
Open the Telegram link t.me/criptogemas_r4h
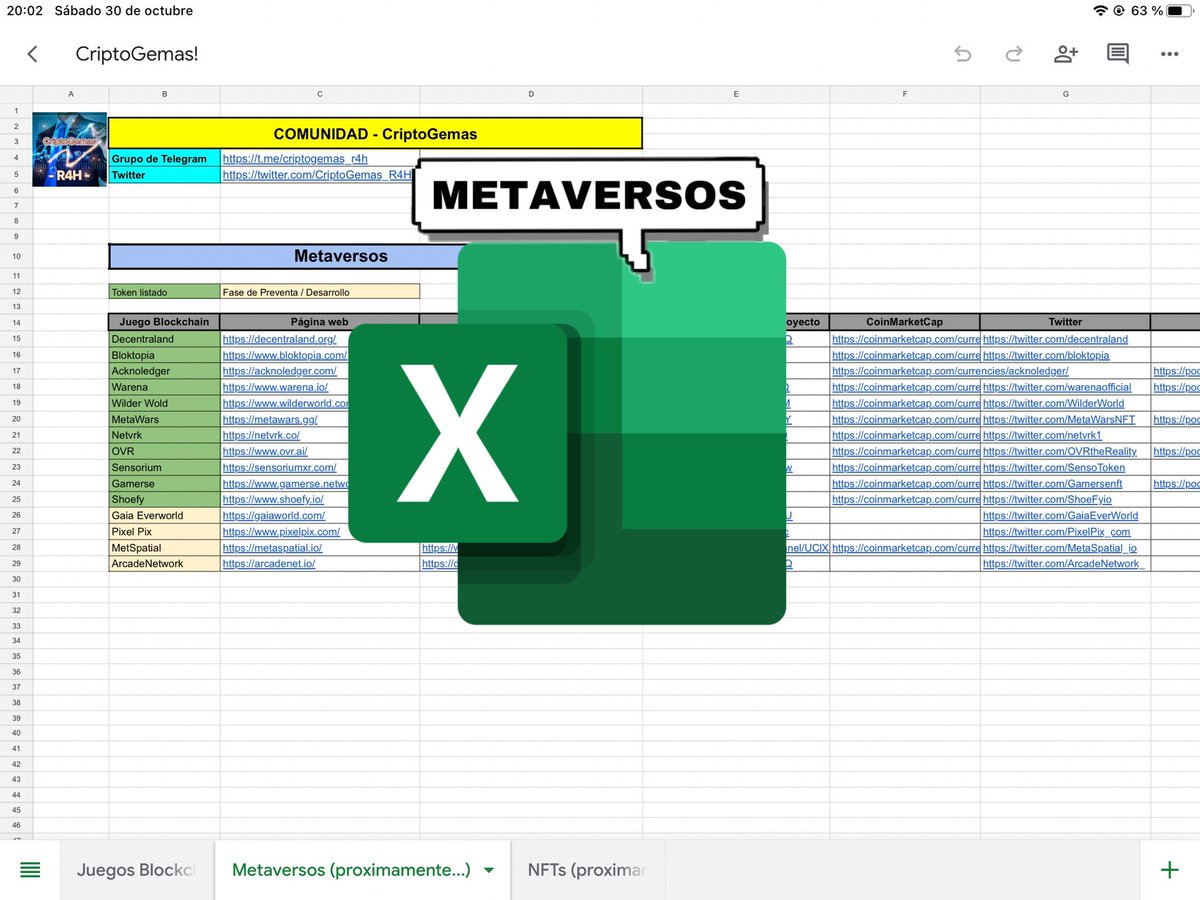point(295,158)
